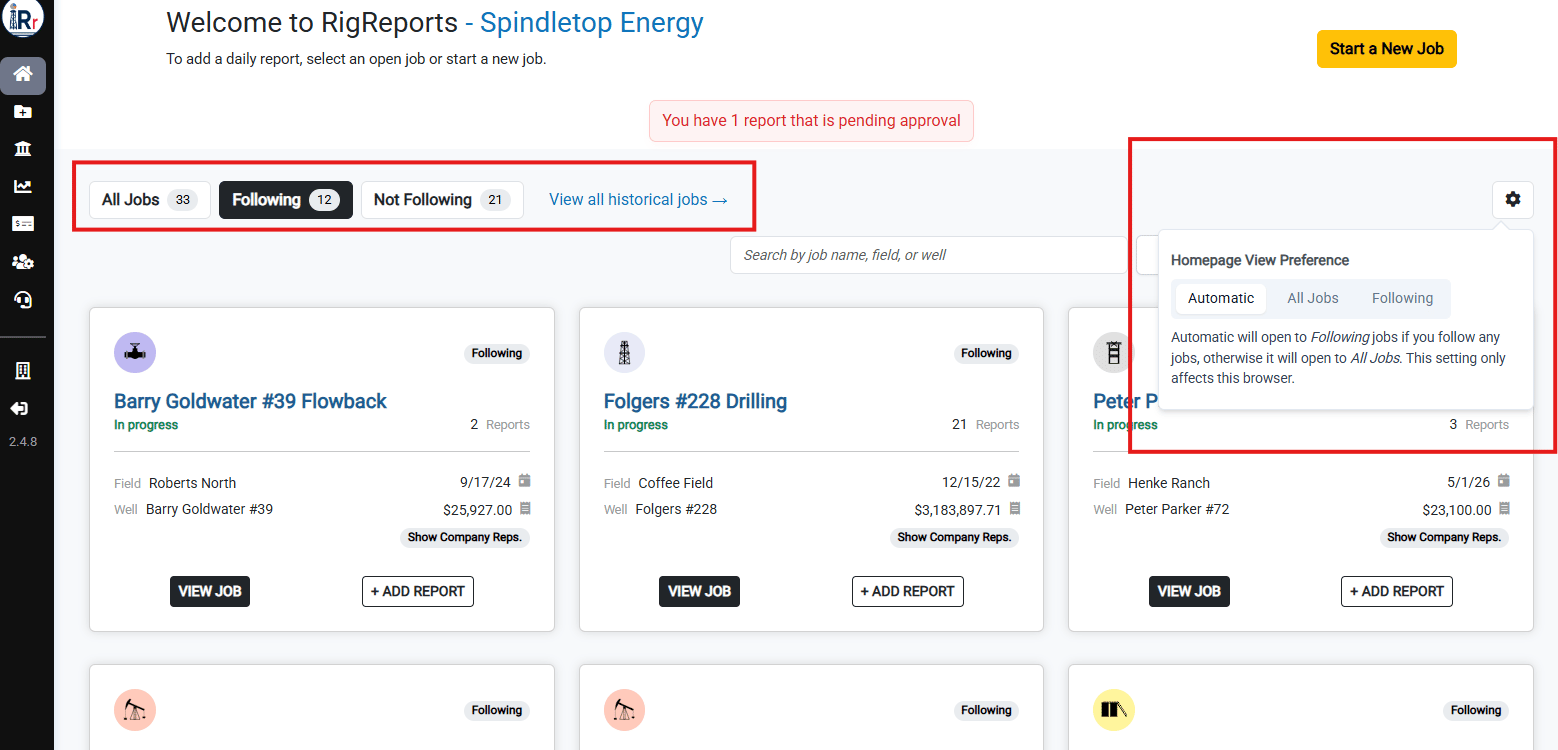Open the users settings sidebar icon
This screenshot has height=750, width=1558.
(x=22, y=262)
